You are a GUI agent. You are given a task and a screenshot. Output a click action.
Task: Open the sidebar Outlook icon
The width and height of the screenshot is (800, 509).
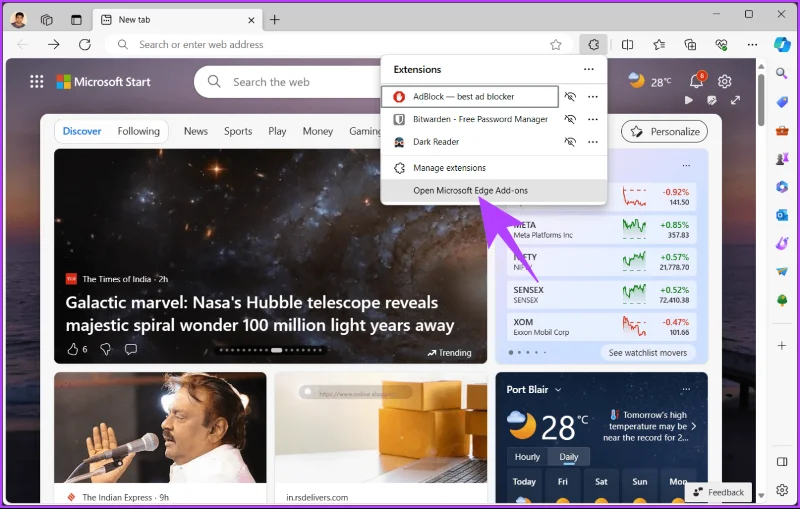coord(782,215)
